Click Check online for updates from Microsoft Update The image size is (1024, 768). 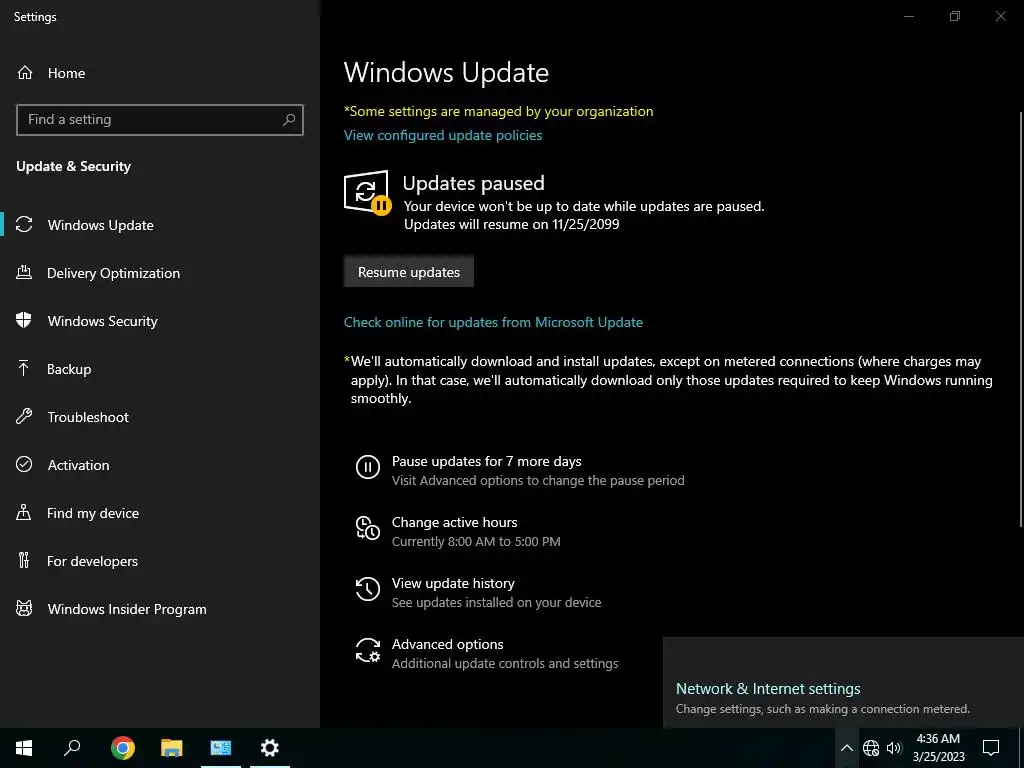tap(493, 322)
